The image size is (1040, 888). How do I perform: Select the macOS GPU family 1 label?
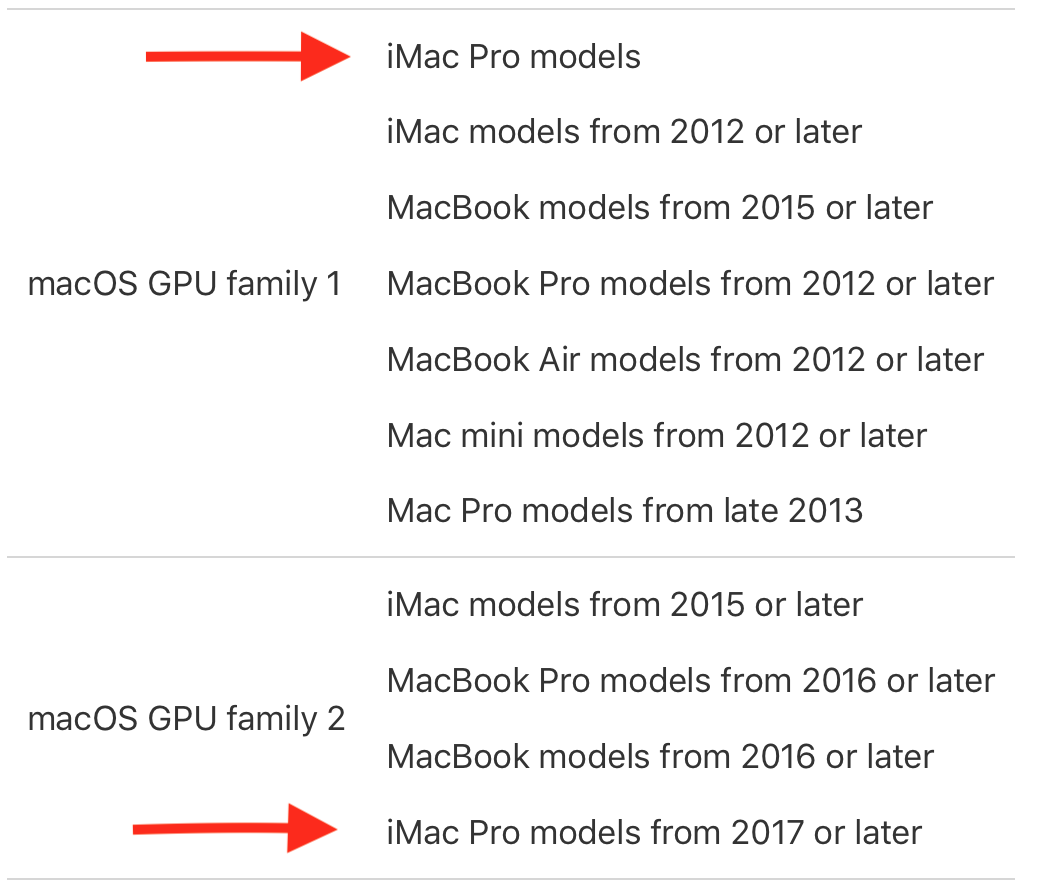tap(184, 284)
